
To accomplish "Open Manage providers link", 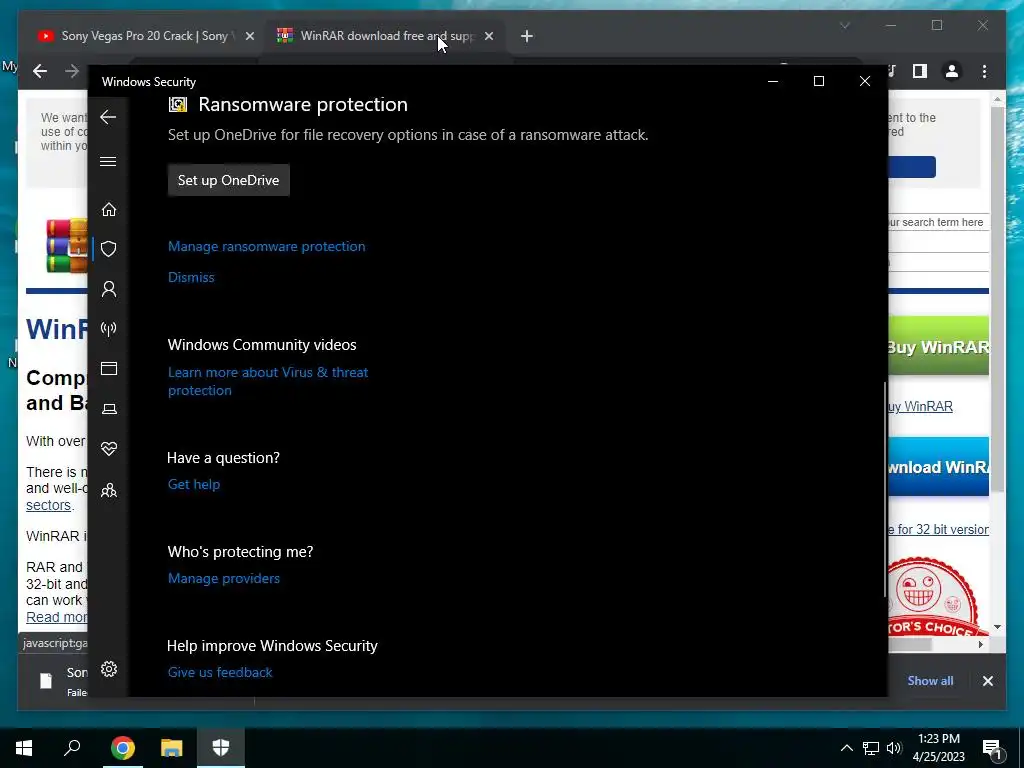I will [223, 578].
